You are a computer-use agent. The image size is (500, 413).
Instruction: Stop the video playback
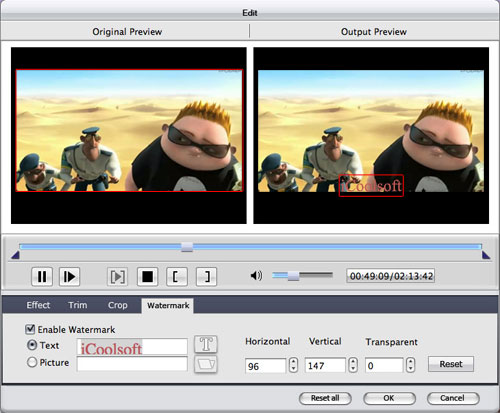point(147,276)
